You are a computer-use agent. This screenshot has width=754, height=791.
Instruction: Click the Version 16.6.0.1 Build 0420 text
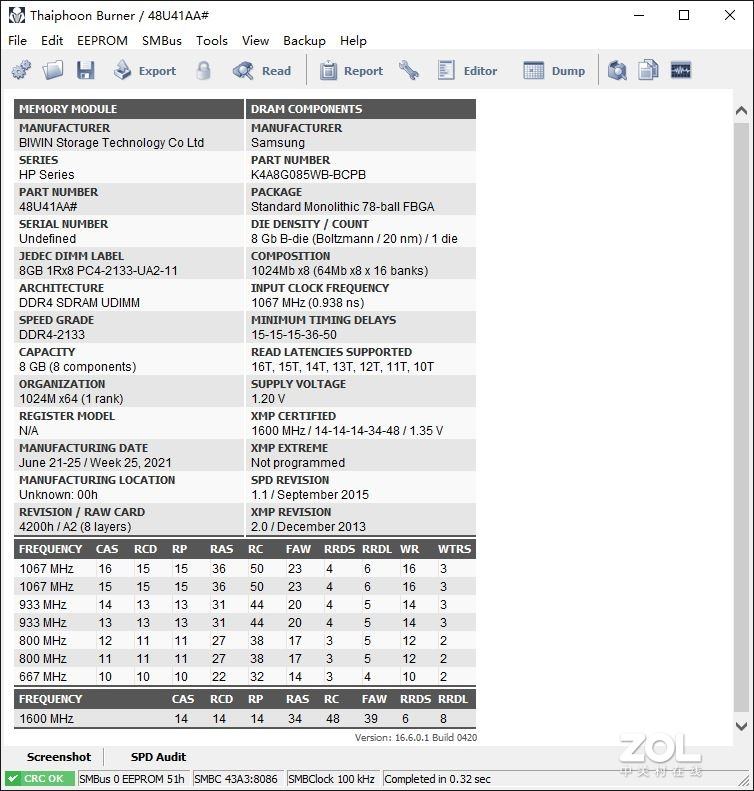click(416, 738)
